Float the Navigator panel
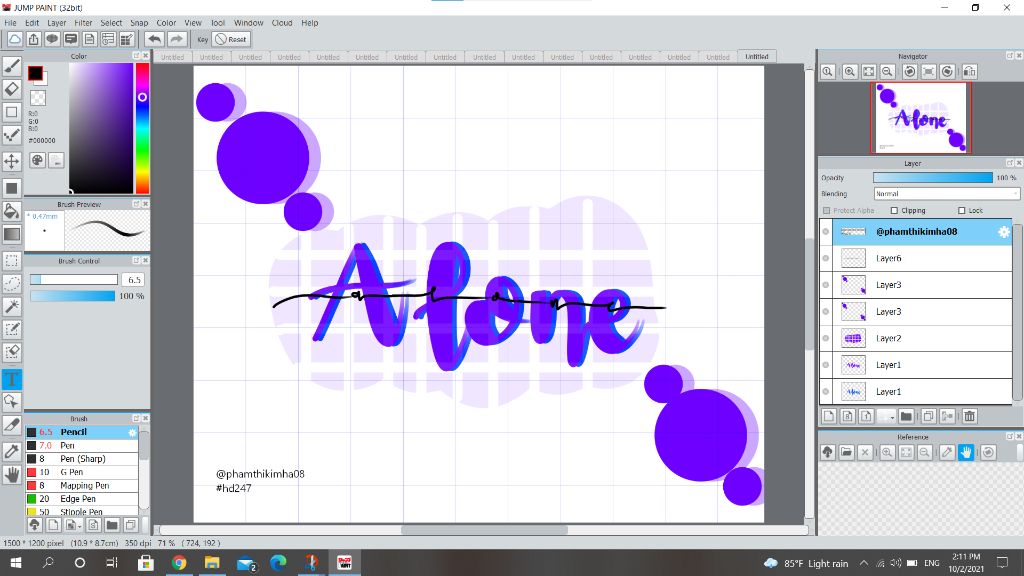 click(1010, 56)
